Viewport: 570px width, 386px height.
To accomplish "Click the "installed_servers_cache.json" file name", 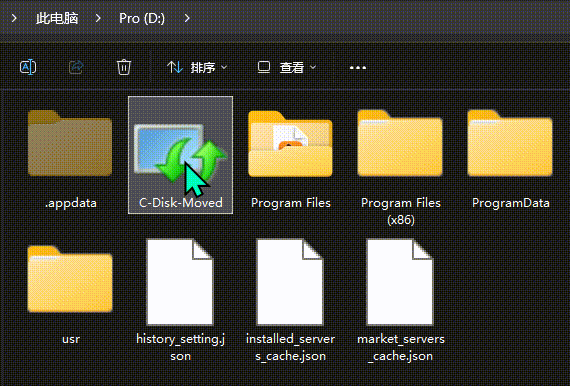I will [290, 347].
